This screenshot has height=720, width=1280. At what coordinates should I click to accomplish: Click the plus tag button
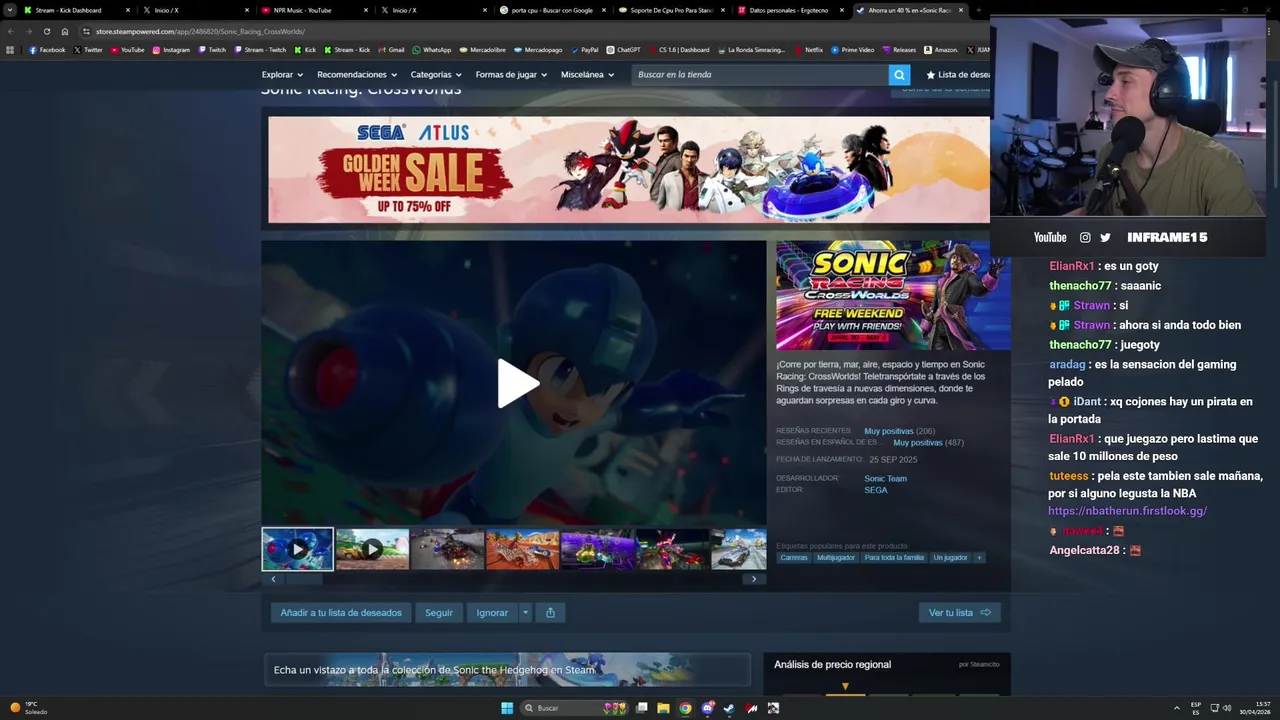pos(979,558)
